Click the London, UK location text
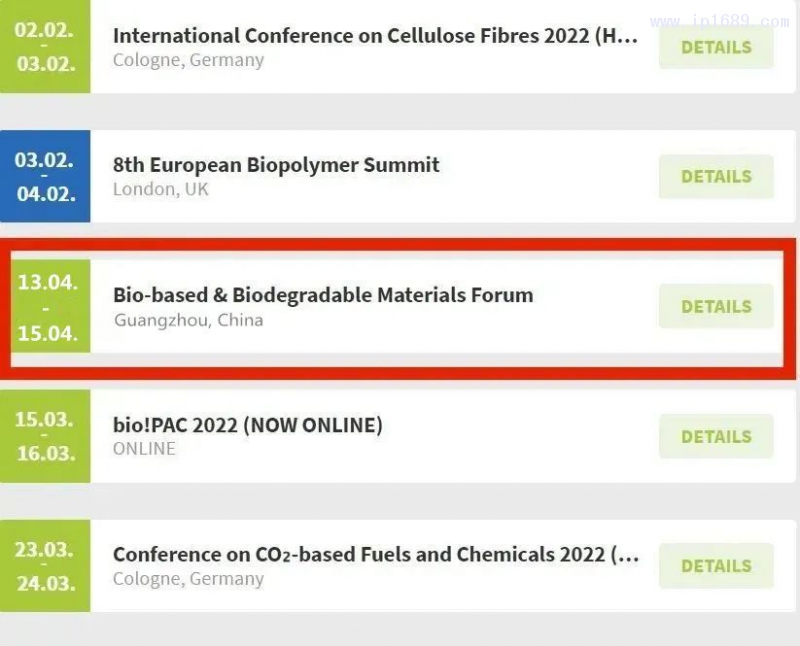 pyautogui.click(x=161, y=189)
